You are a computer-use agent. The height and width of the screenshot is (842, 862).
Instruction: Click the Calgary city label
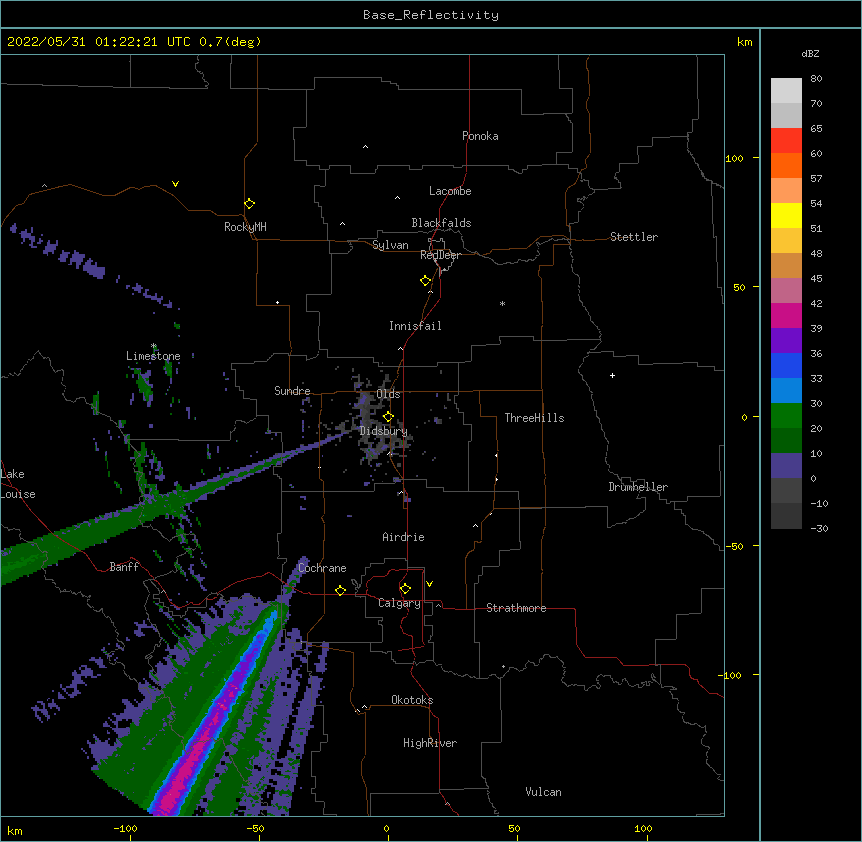click(x=400, y=603)
